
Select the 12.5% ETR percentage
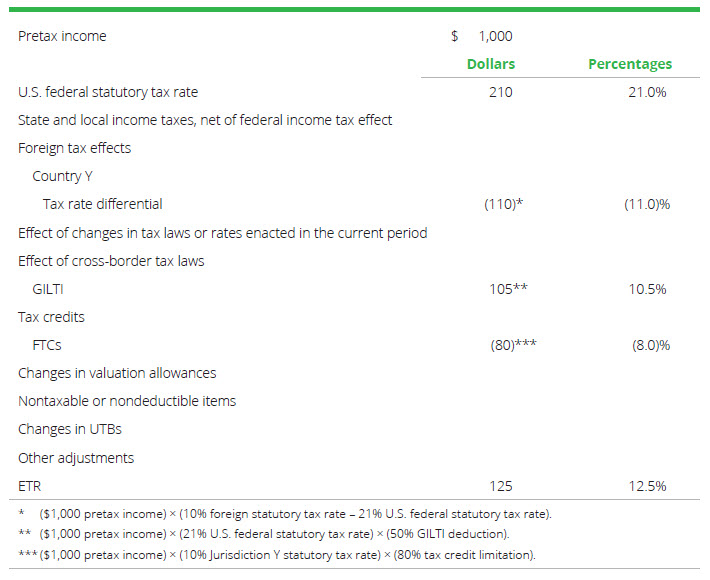(x=648, y=486)
